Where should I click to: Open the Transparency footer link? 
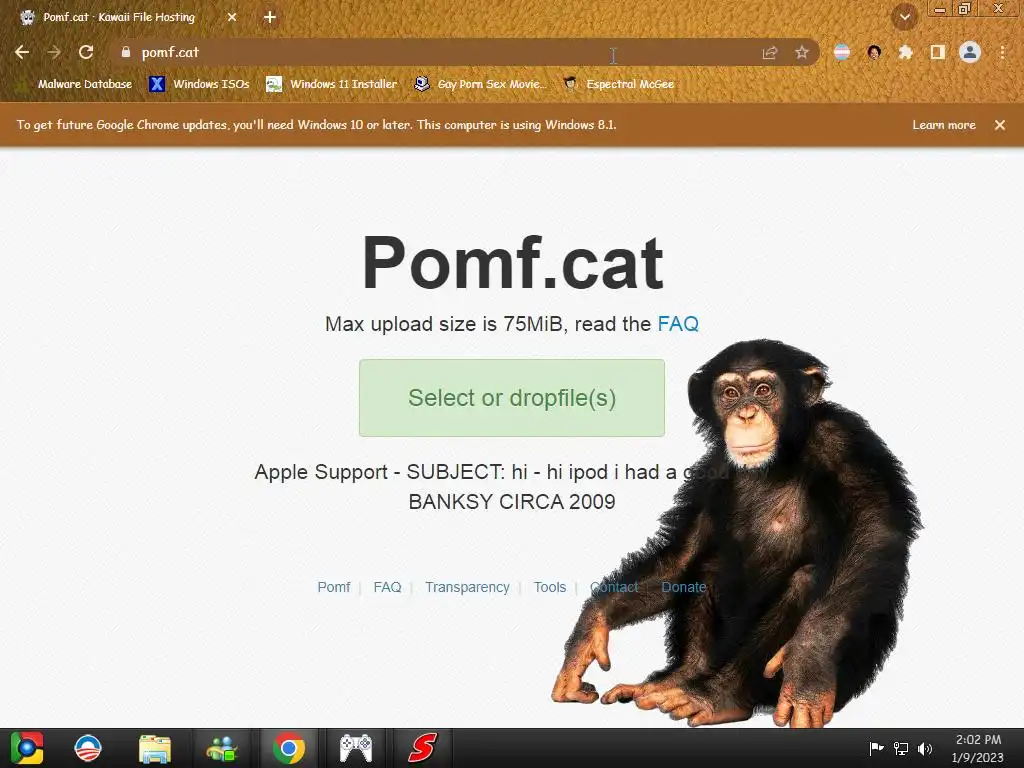point(467,587)
